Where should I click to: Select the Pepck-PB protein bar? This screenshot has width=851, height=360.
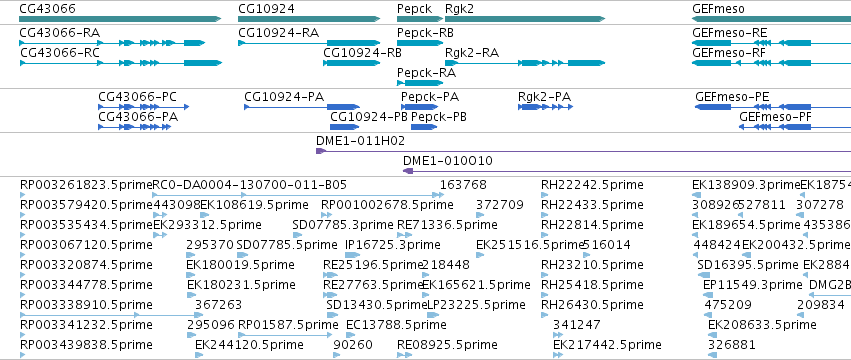coord(424,127)
